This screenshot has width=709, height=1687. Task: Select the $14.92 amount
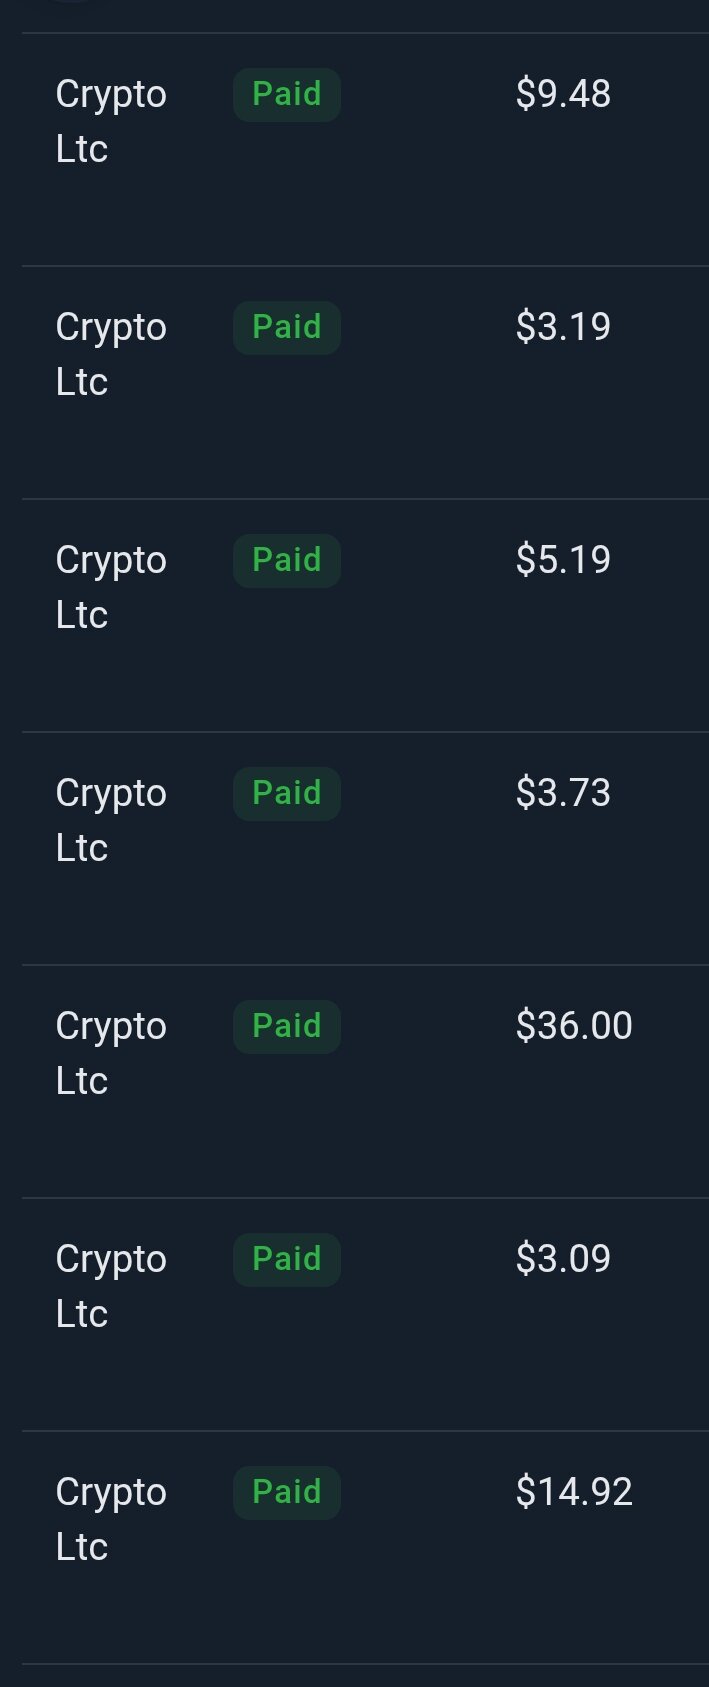click(x=574, y=1492)
